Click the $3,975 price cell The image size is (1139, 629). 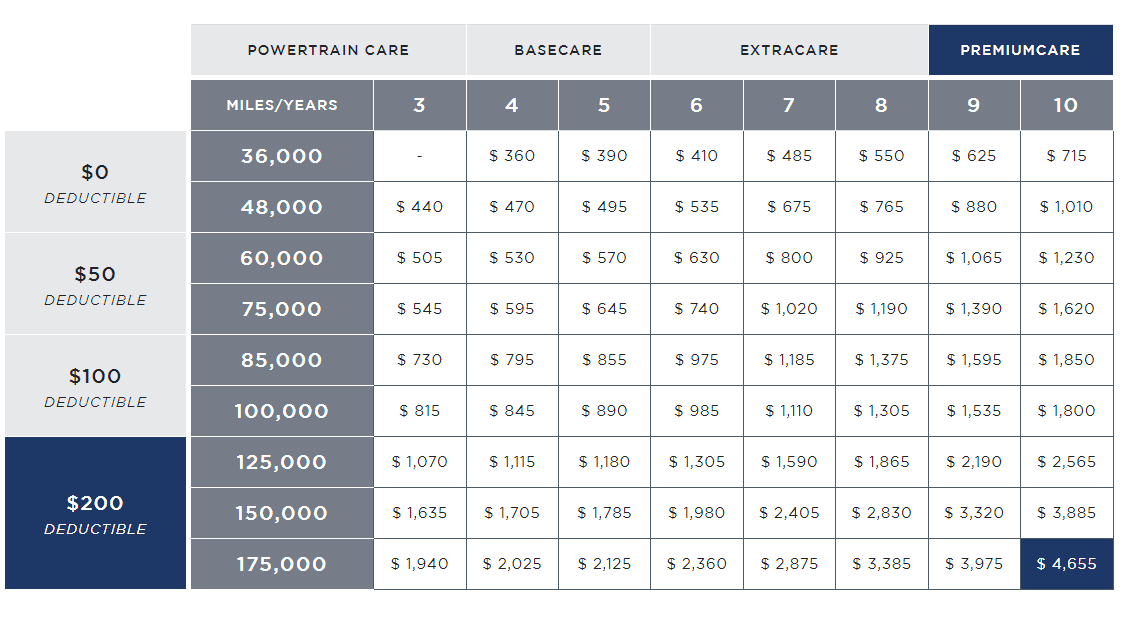[x=974, y=564]
